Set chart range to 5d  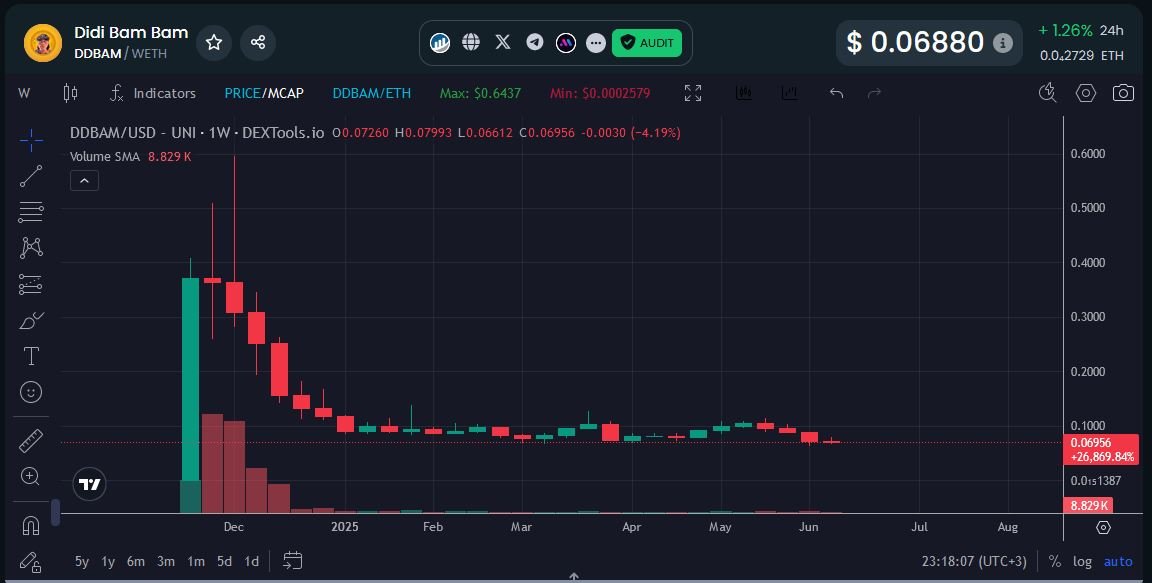click(224, 562)
